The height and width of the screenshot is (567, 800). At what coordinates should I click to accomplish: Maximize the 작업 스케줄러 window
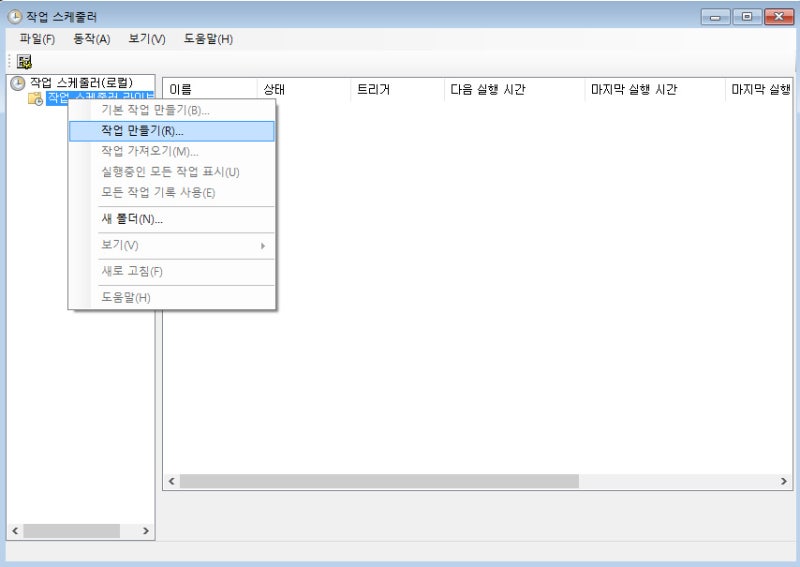(747, 17)
